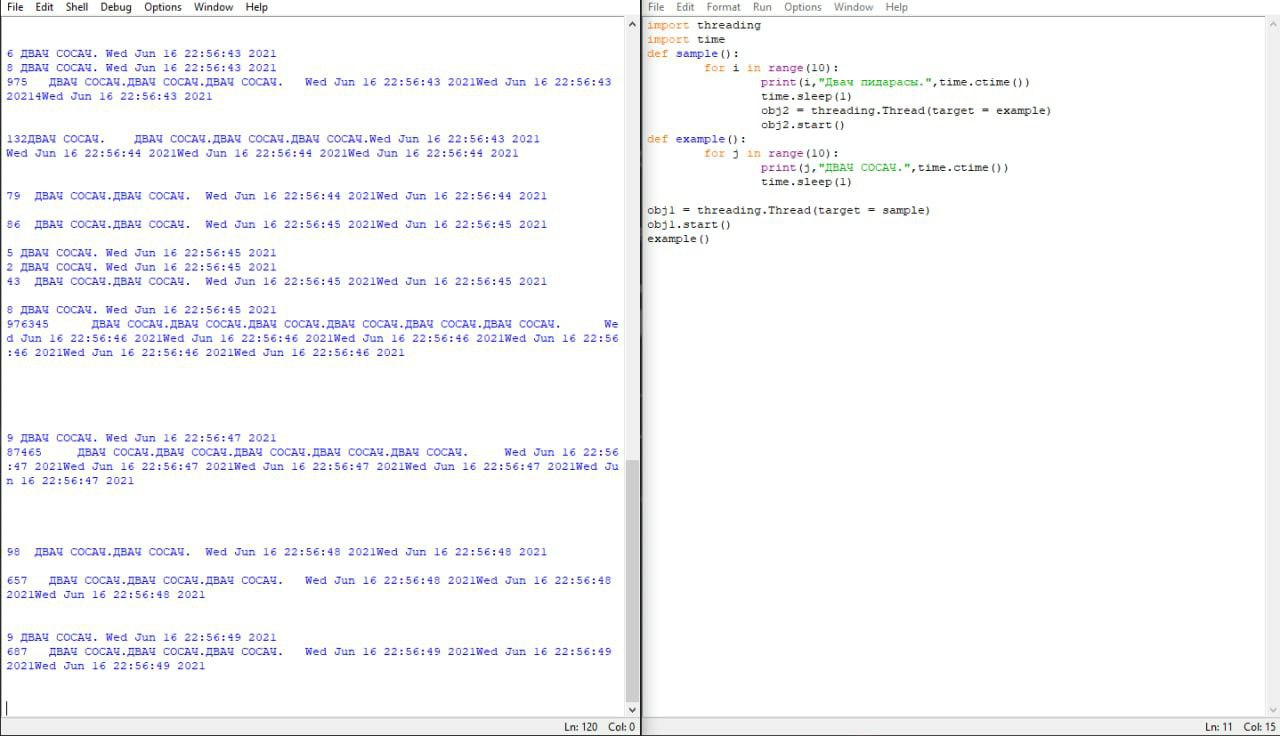Screen dimensions: 1280x736
Task: Open Format menu in editor window
Action: [724, 7]
